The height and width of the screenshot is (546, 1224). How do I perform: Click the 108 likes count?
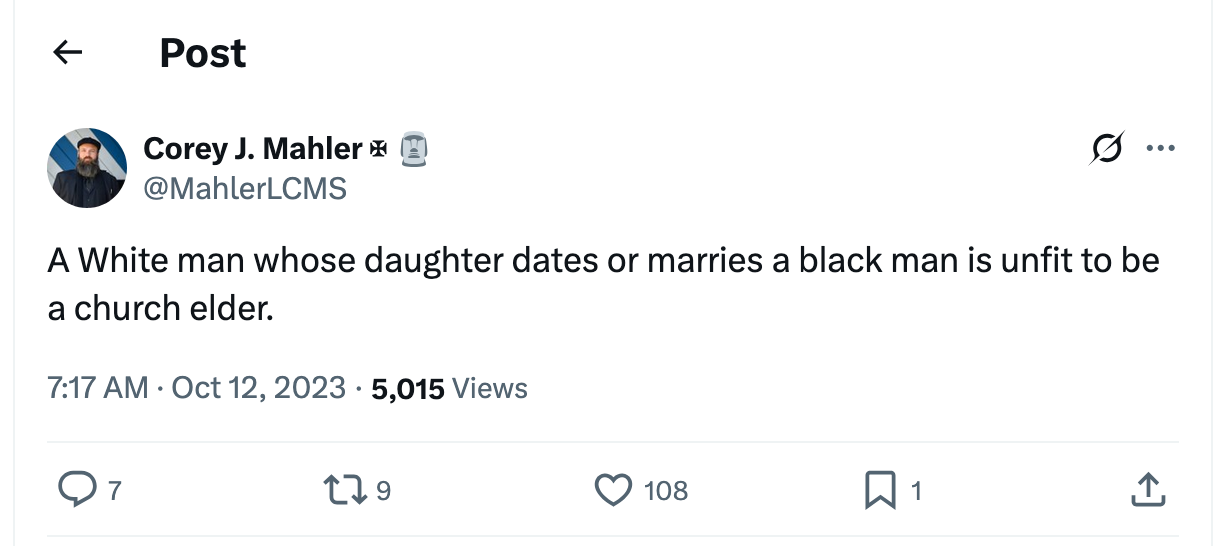[665, 491]
